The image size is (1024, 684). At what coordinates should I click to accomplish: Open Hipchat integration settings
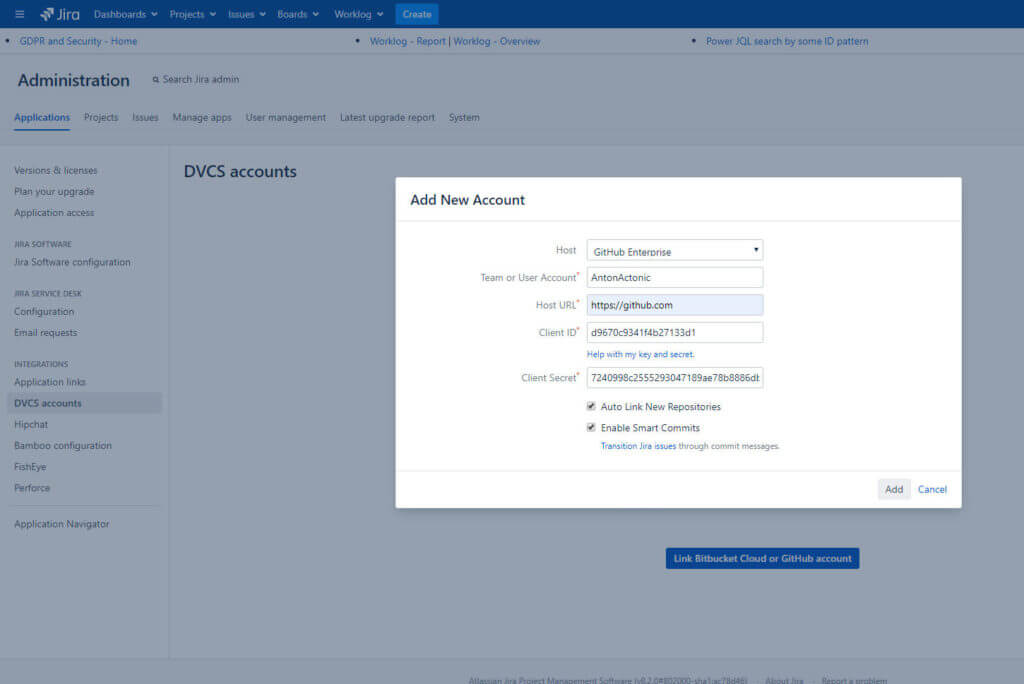tap(31, 425)
